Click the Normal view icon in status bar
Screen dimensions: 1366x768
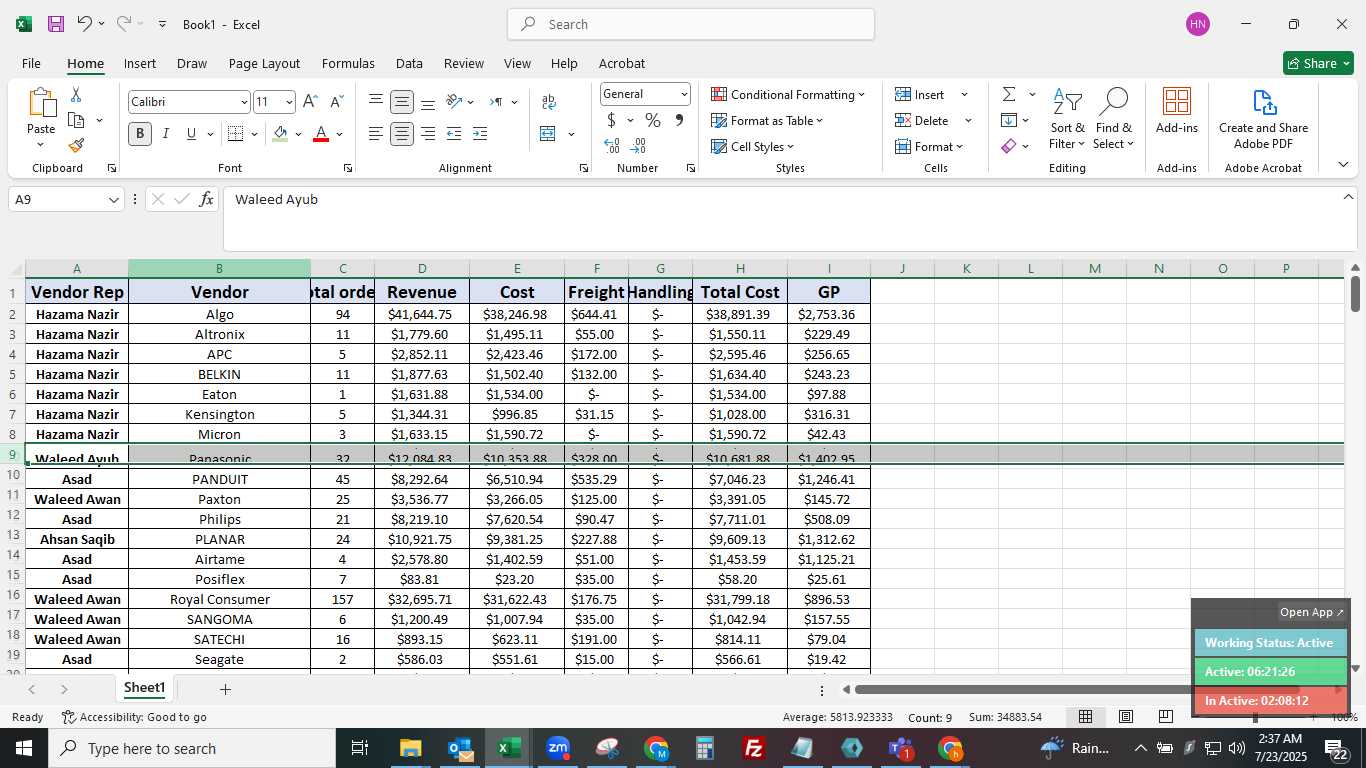coord(1085,717)
